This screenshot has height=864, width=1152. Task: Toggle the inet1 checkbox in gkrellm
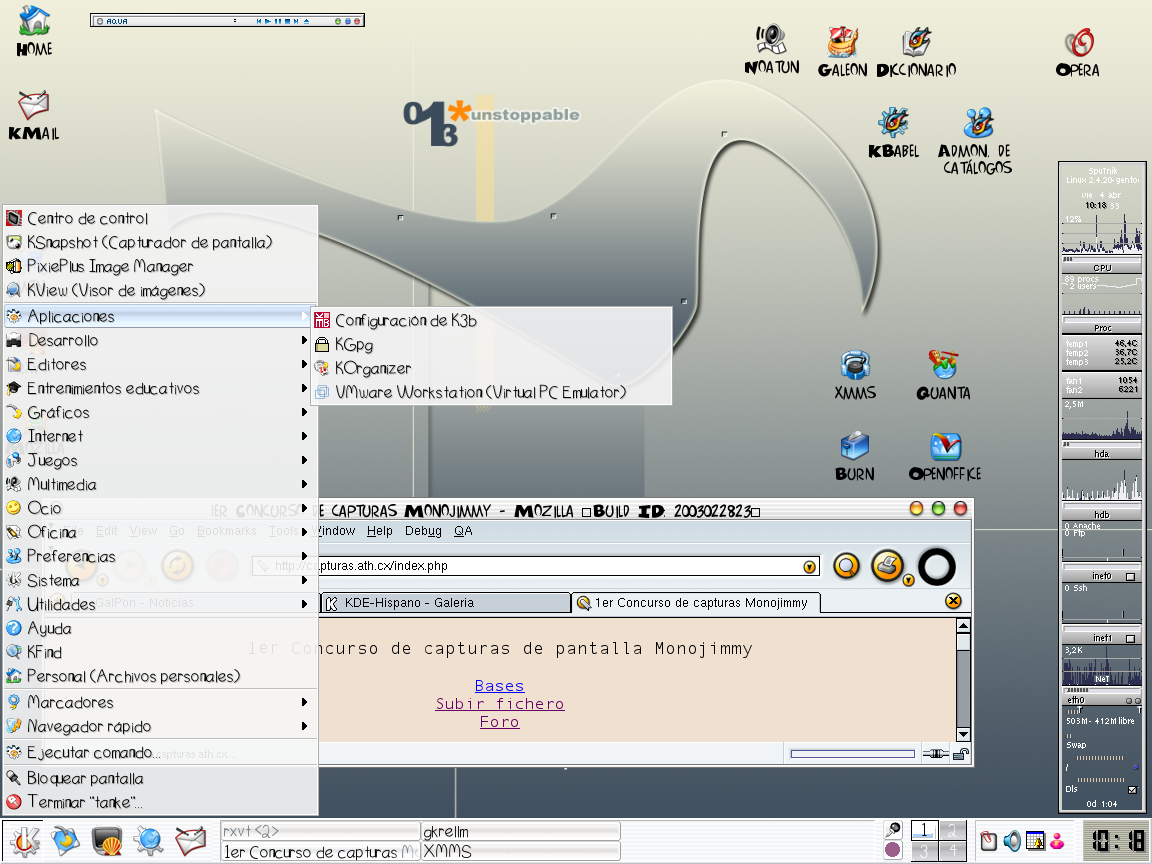pos(1131,638)
